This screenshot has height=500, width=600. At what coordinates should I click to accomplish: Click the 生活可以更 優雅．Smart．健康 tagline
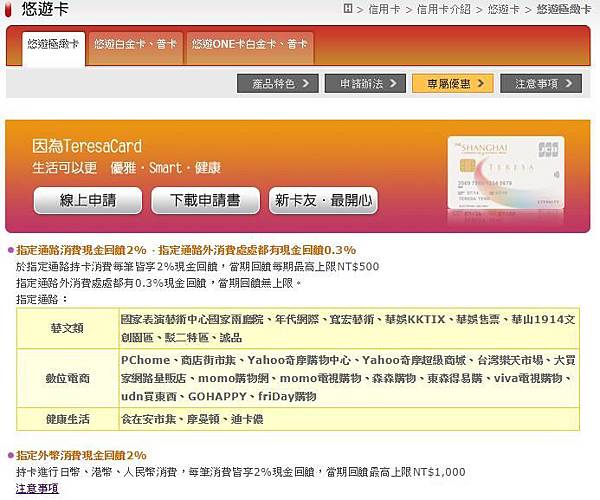pyautogui.click(x=126, y=168)
